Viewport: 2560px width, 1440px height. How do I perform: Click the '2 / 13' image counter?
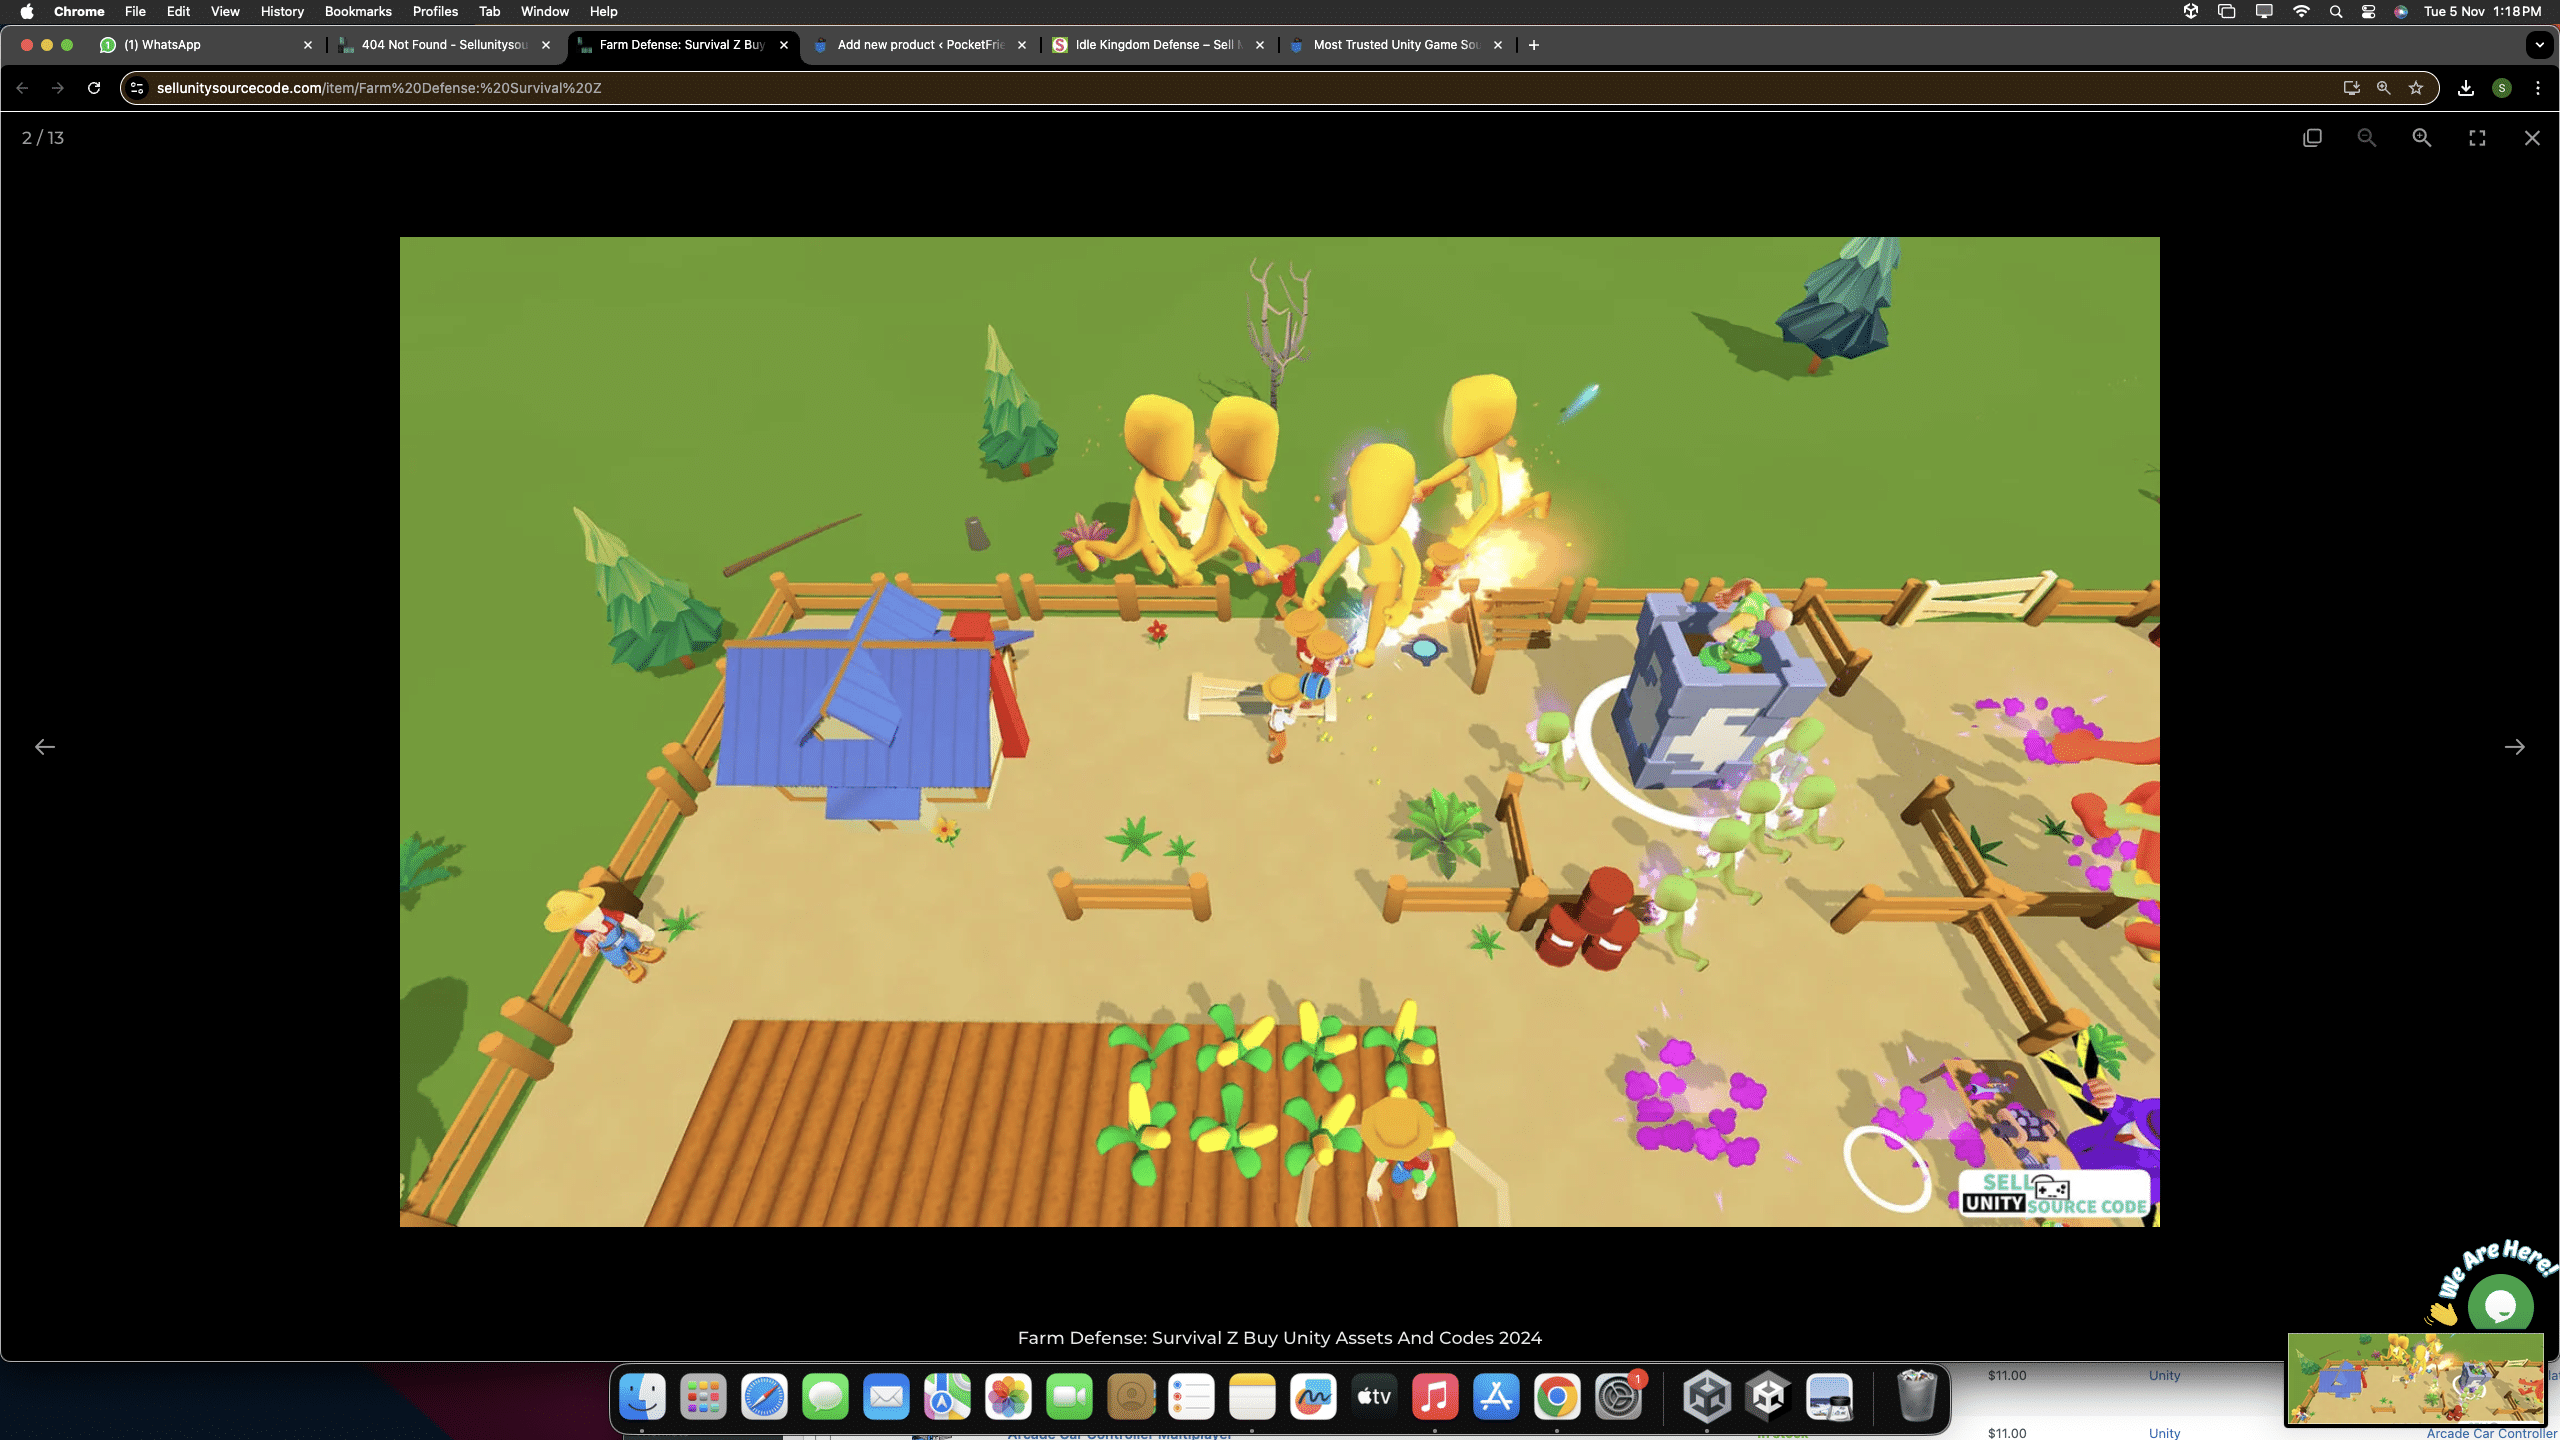(x=43, y=138)
